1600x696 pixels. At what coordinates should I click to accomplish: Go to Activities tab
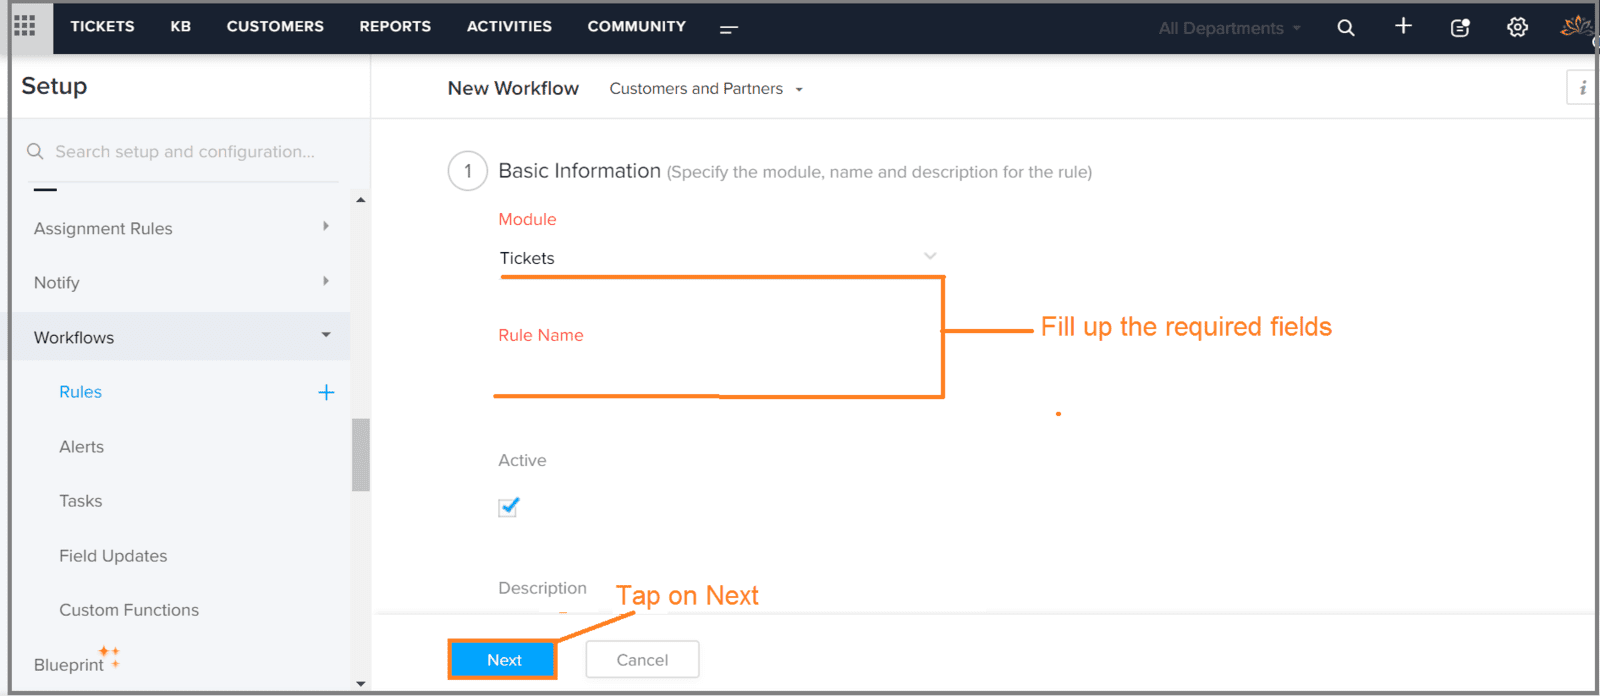509,26
